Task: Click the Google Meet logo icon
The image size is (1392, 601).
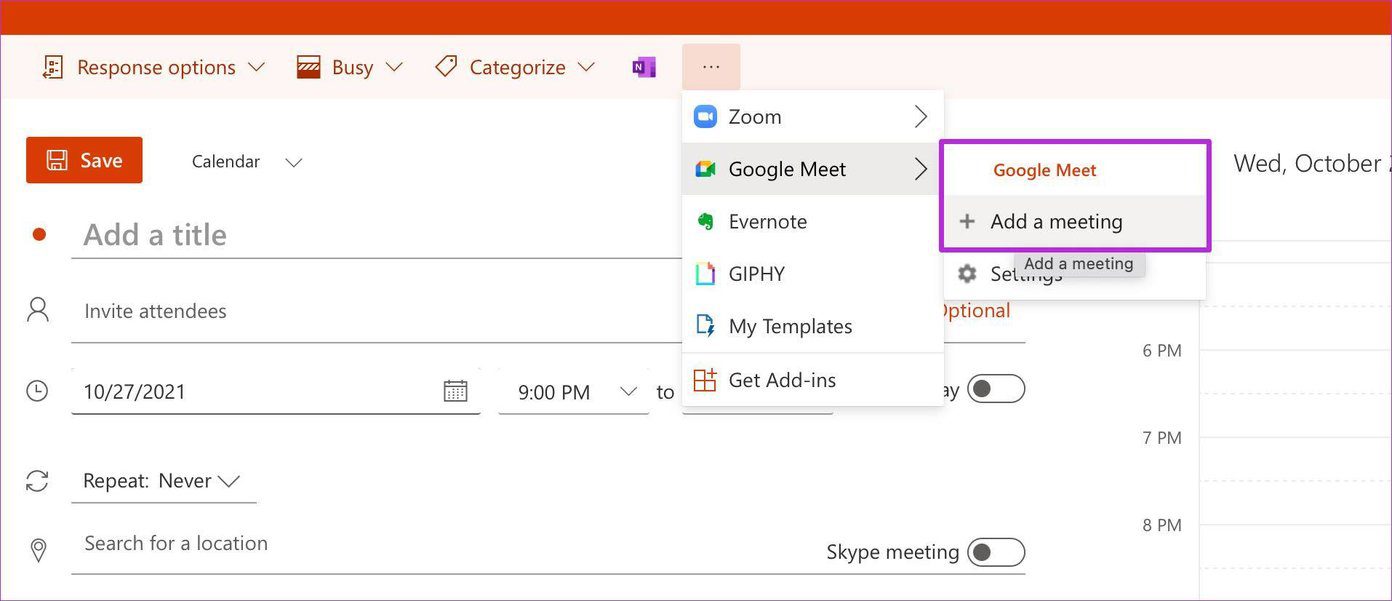Action: click(x=706, y=169)
